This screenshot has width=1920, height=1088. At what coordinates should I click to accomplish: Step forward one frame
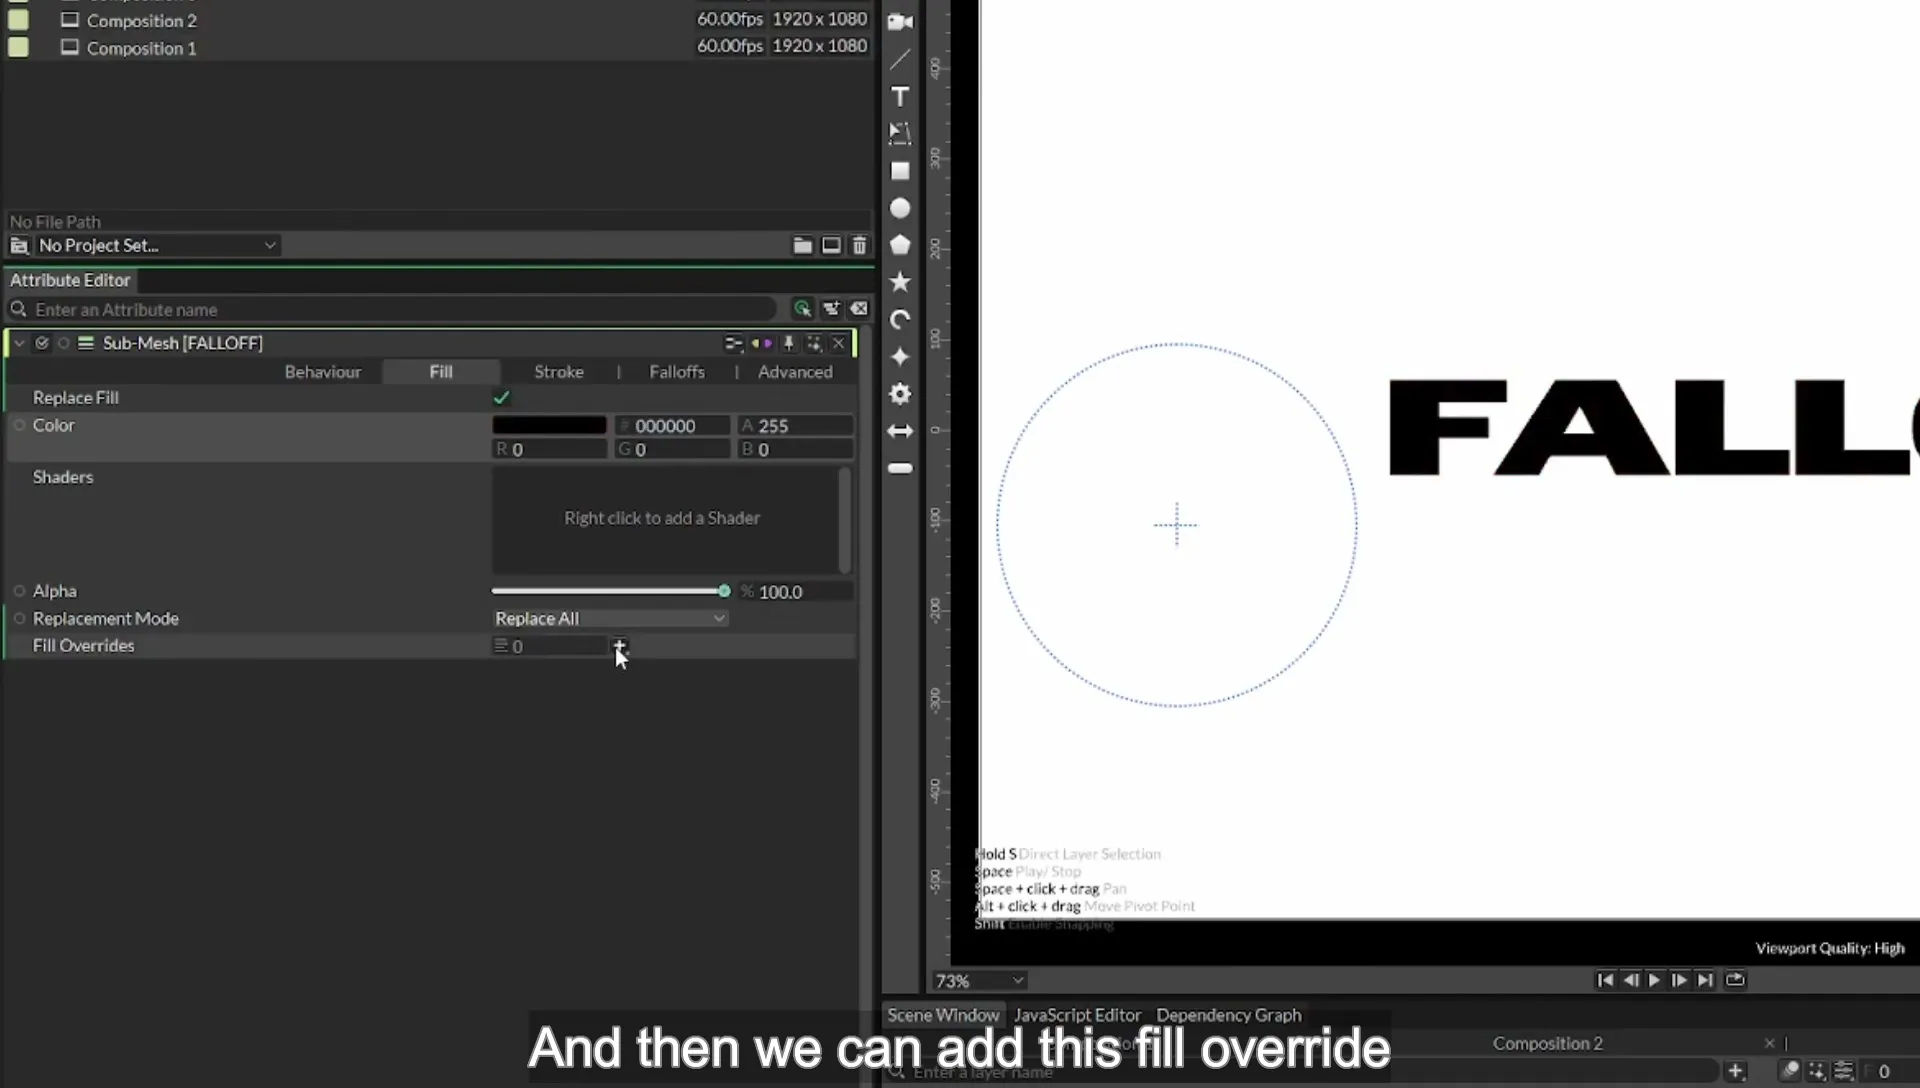1679,980
